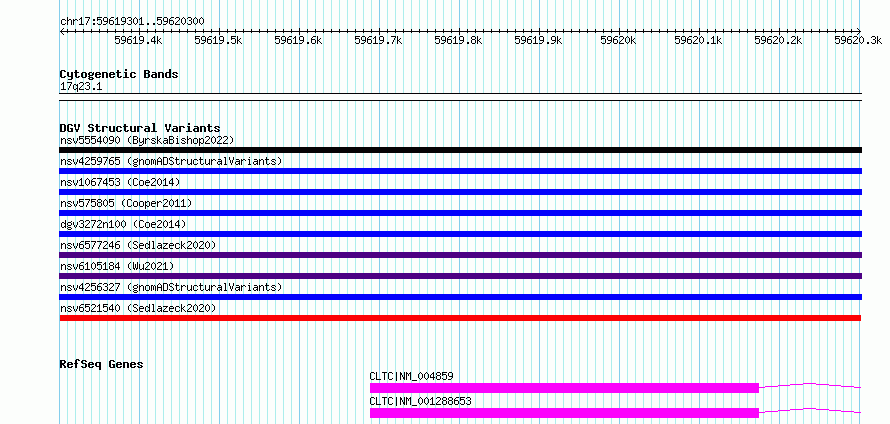Click the 59619.9k ruler tick label

coord(538,40)
